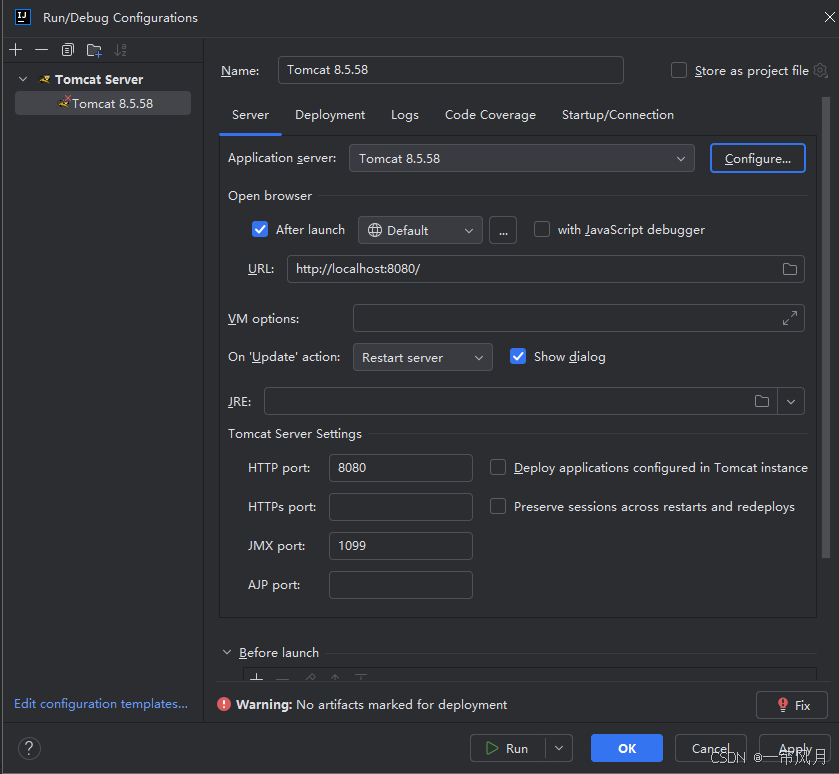The height and width of the screenshot is (774, 839).
Task: Click the JMX port field
Action: pyautogui.click(x=401, y=546)
